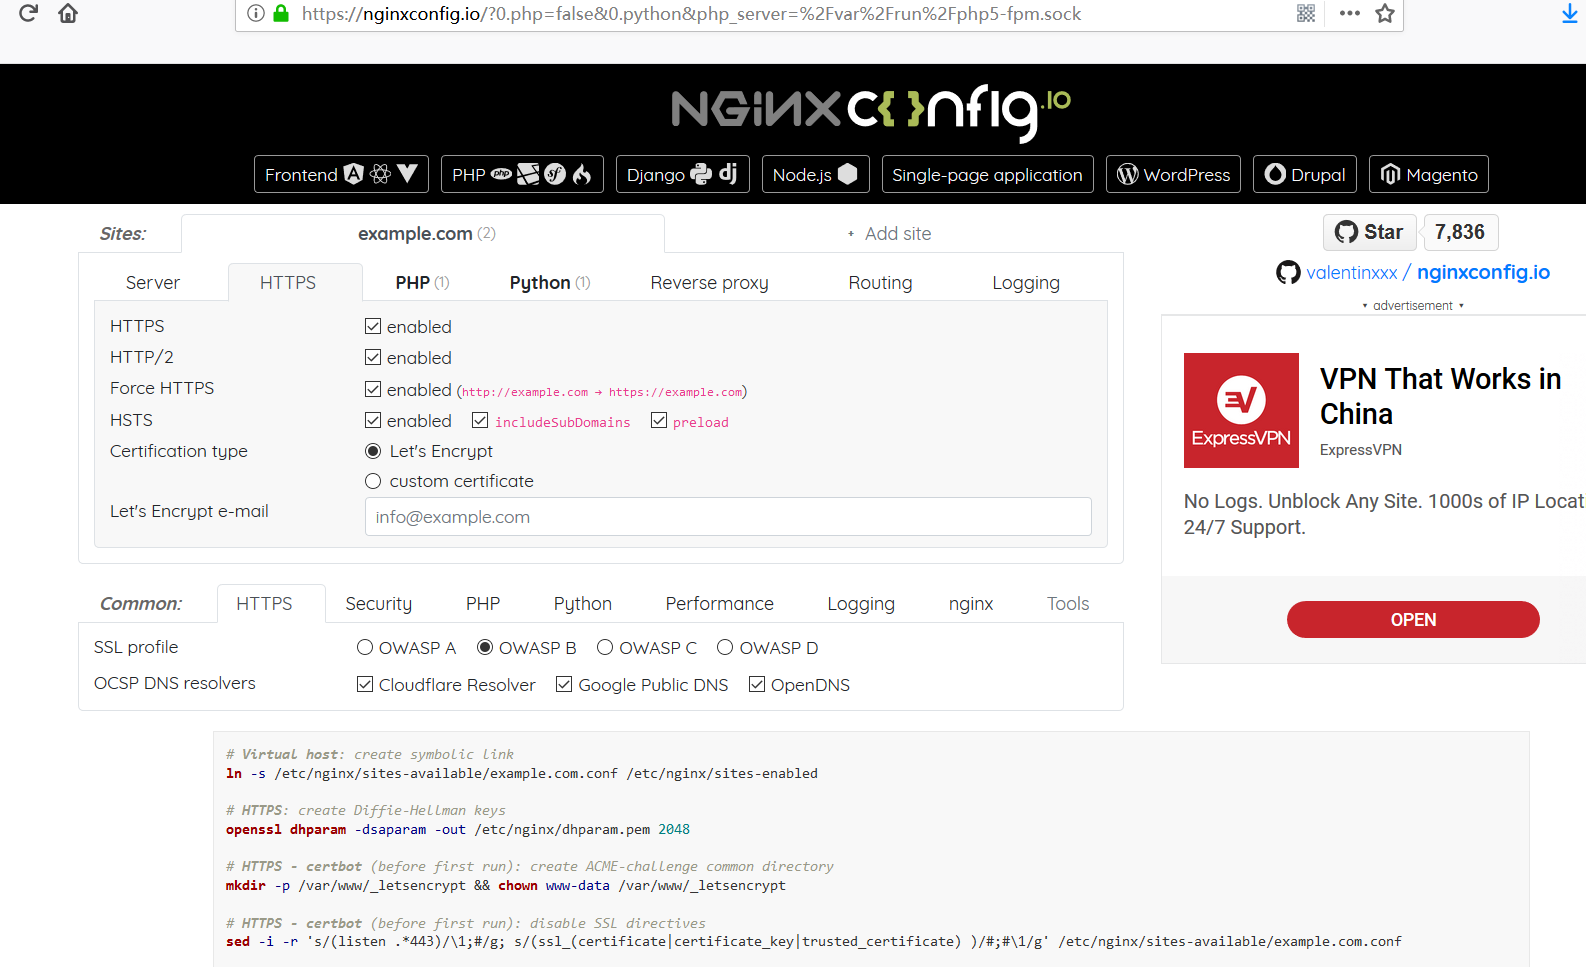The width and height of the screenshot is (1586, 967).
Task: Open the Common Python tab
Action: pyautogui.click(x=583, y=603)
